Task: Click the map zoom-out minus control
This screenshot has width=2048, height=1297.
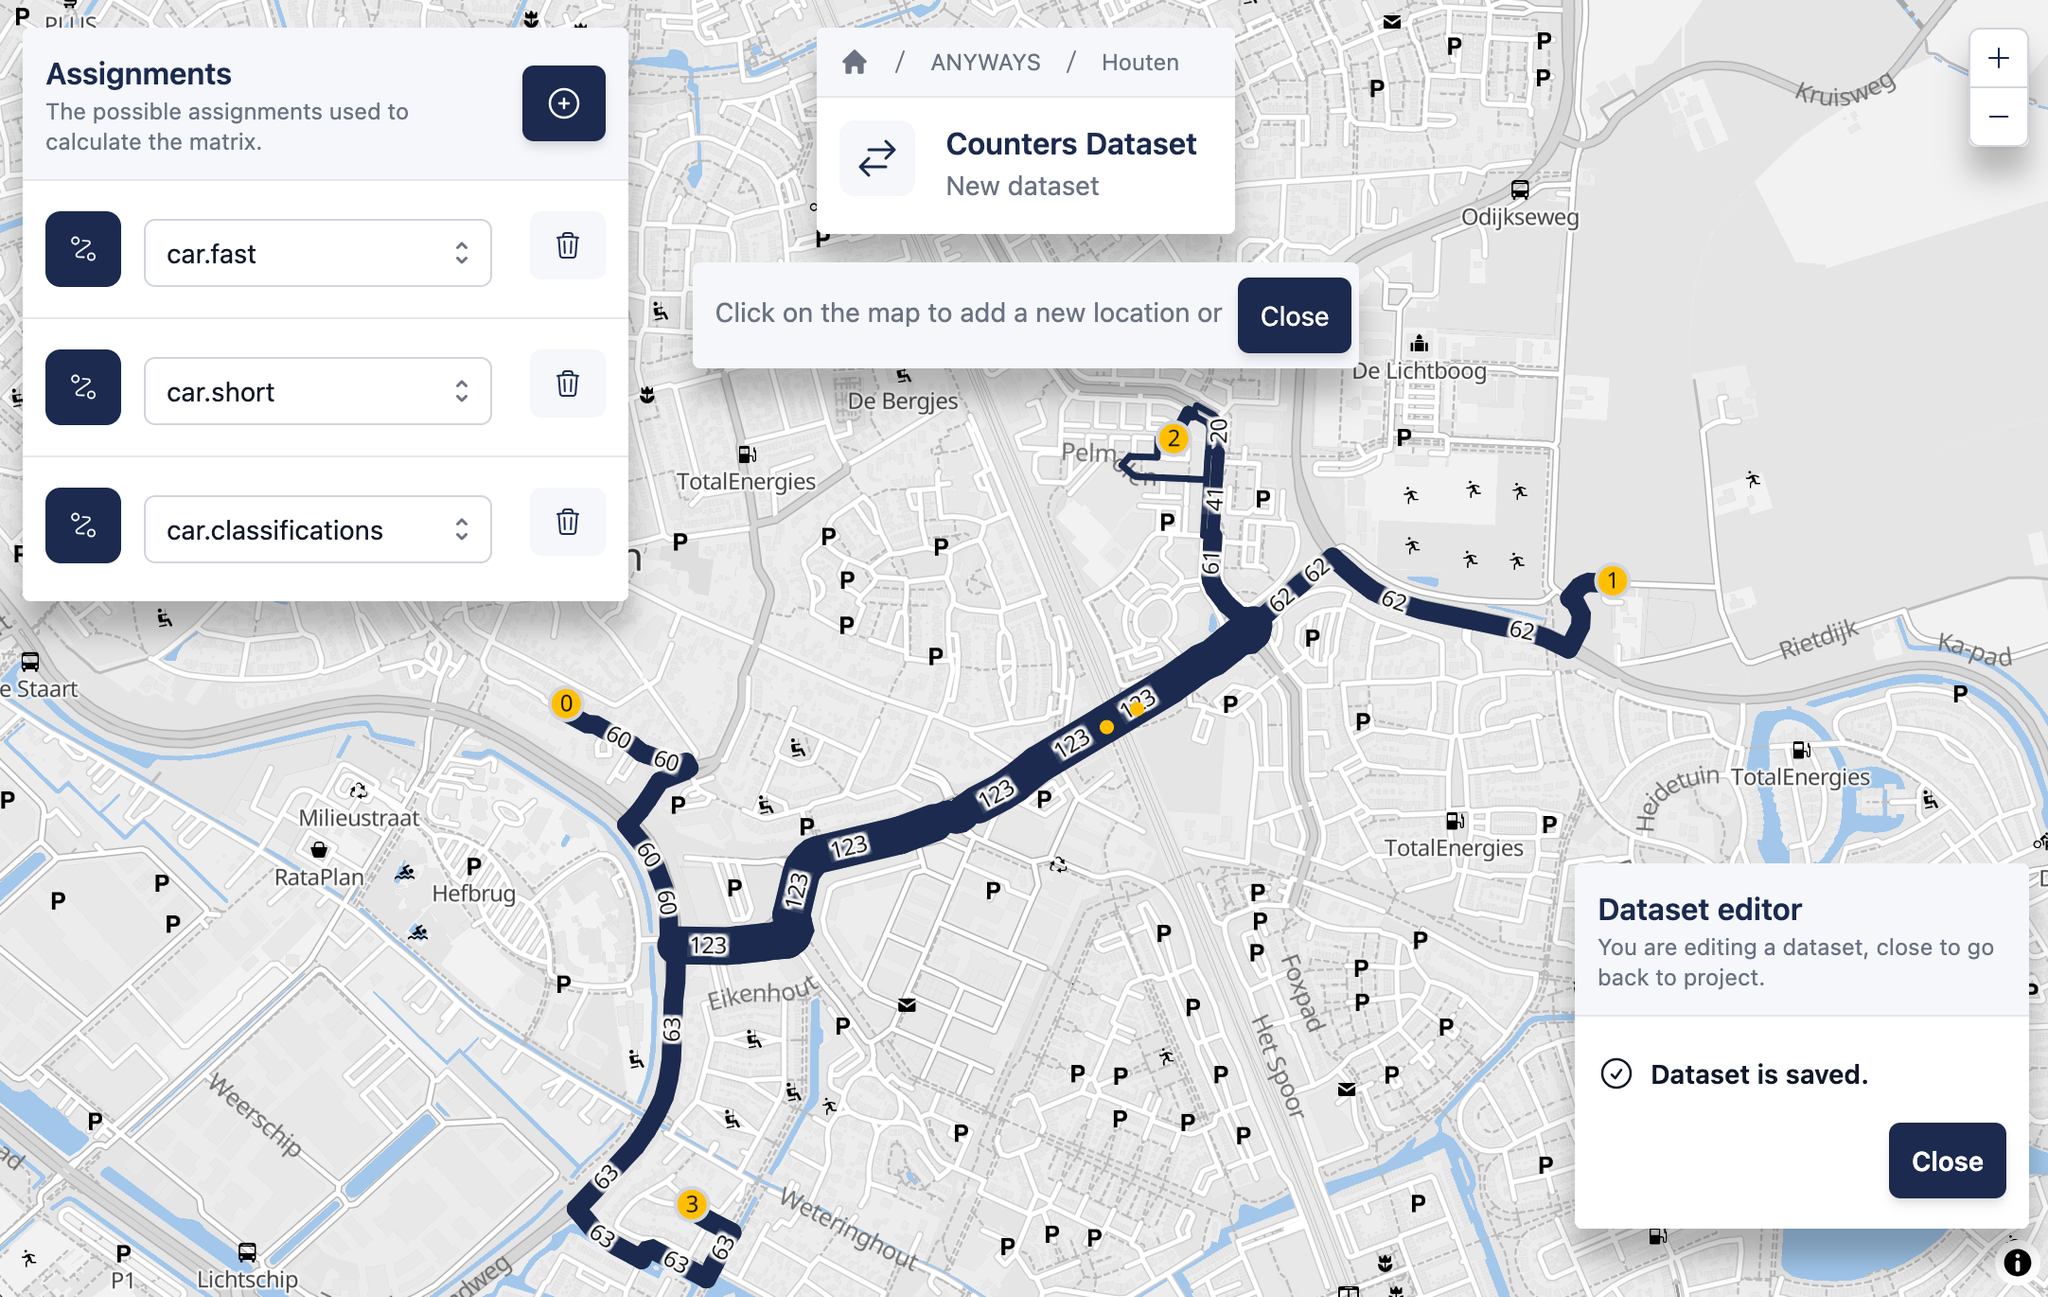Action: pyautogui.click(x=1998, y=116)
